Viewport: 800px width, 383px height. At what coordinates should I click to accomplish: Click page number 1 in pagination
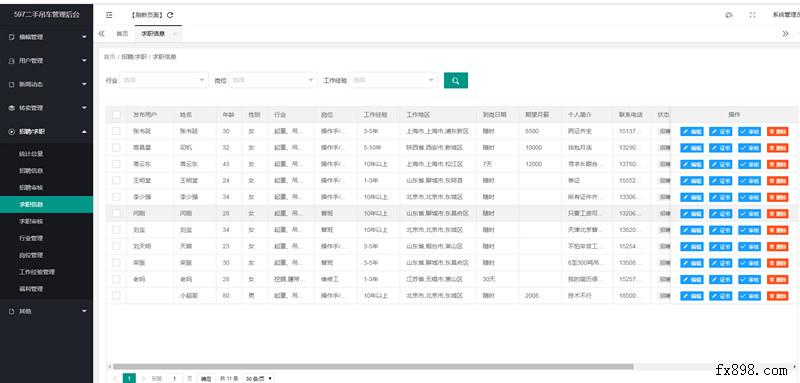pyautogui.click(x=130, y=378)
